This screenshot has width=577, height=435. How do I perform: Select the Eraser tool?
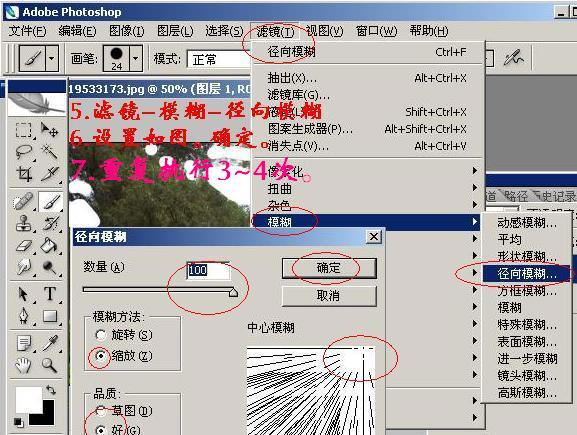[x=23, y=245]
